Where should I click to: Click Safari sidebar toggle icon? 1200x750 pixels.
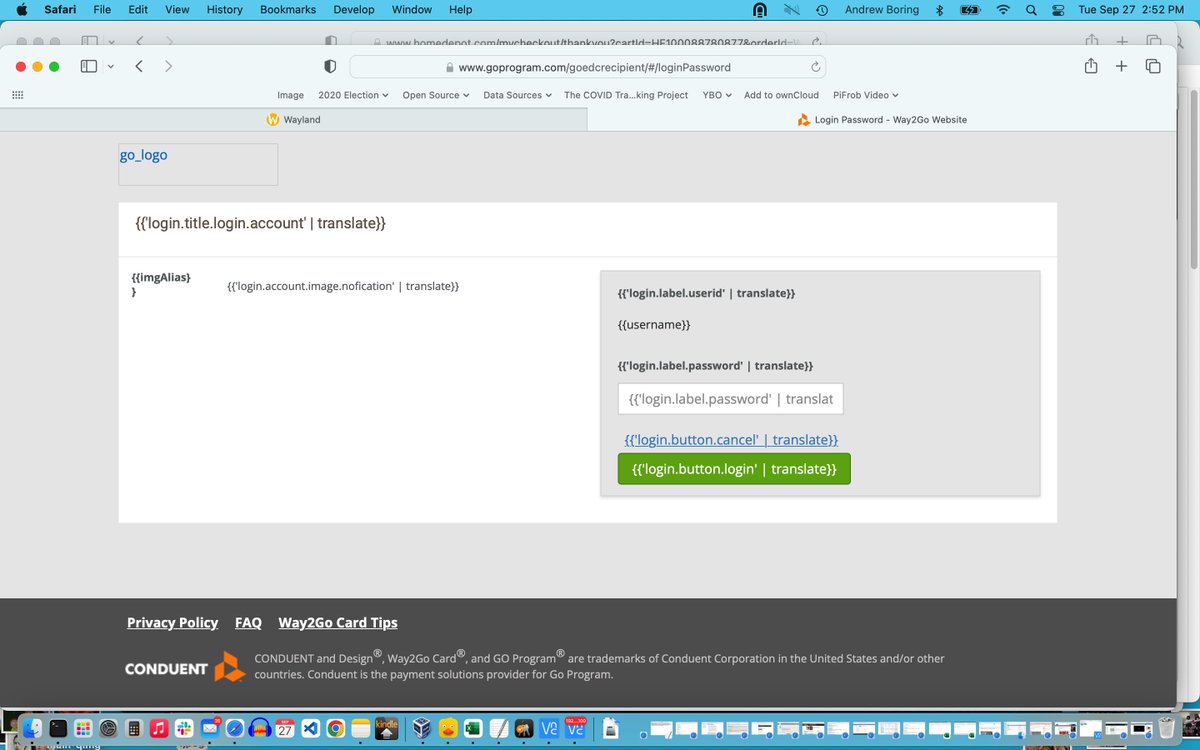(x=88, y=67)
